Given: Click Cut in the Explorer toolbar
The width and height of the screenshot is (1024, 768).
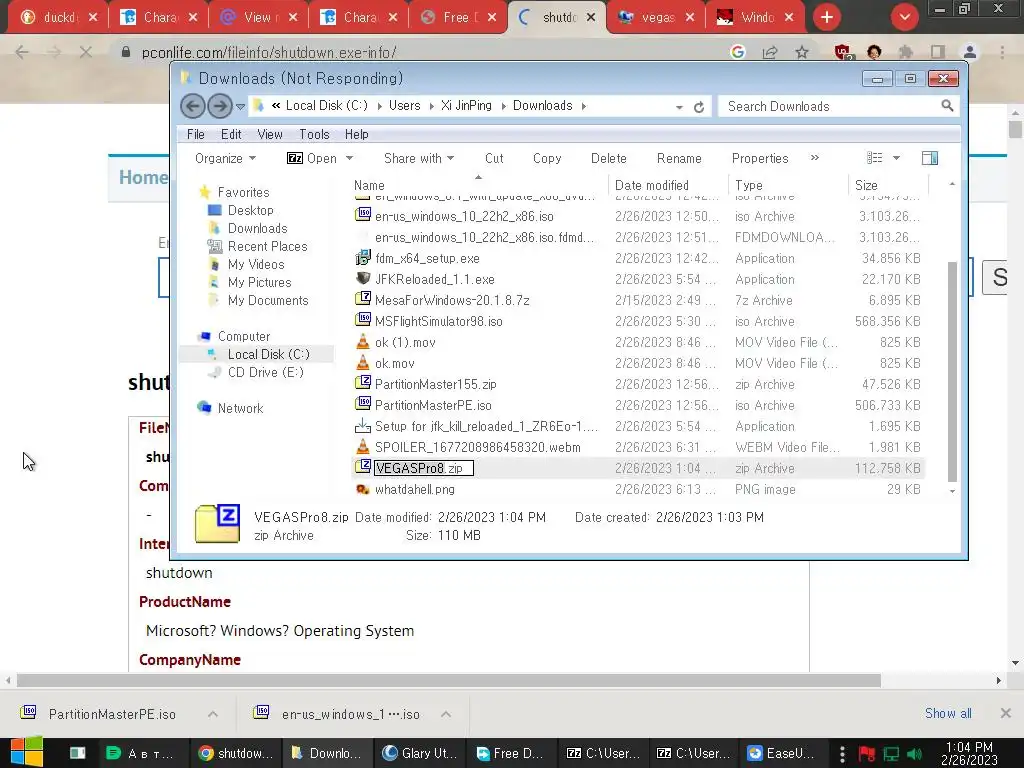Looking at the screenshot, I should pos(494,158).
